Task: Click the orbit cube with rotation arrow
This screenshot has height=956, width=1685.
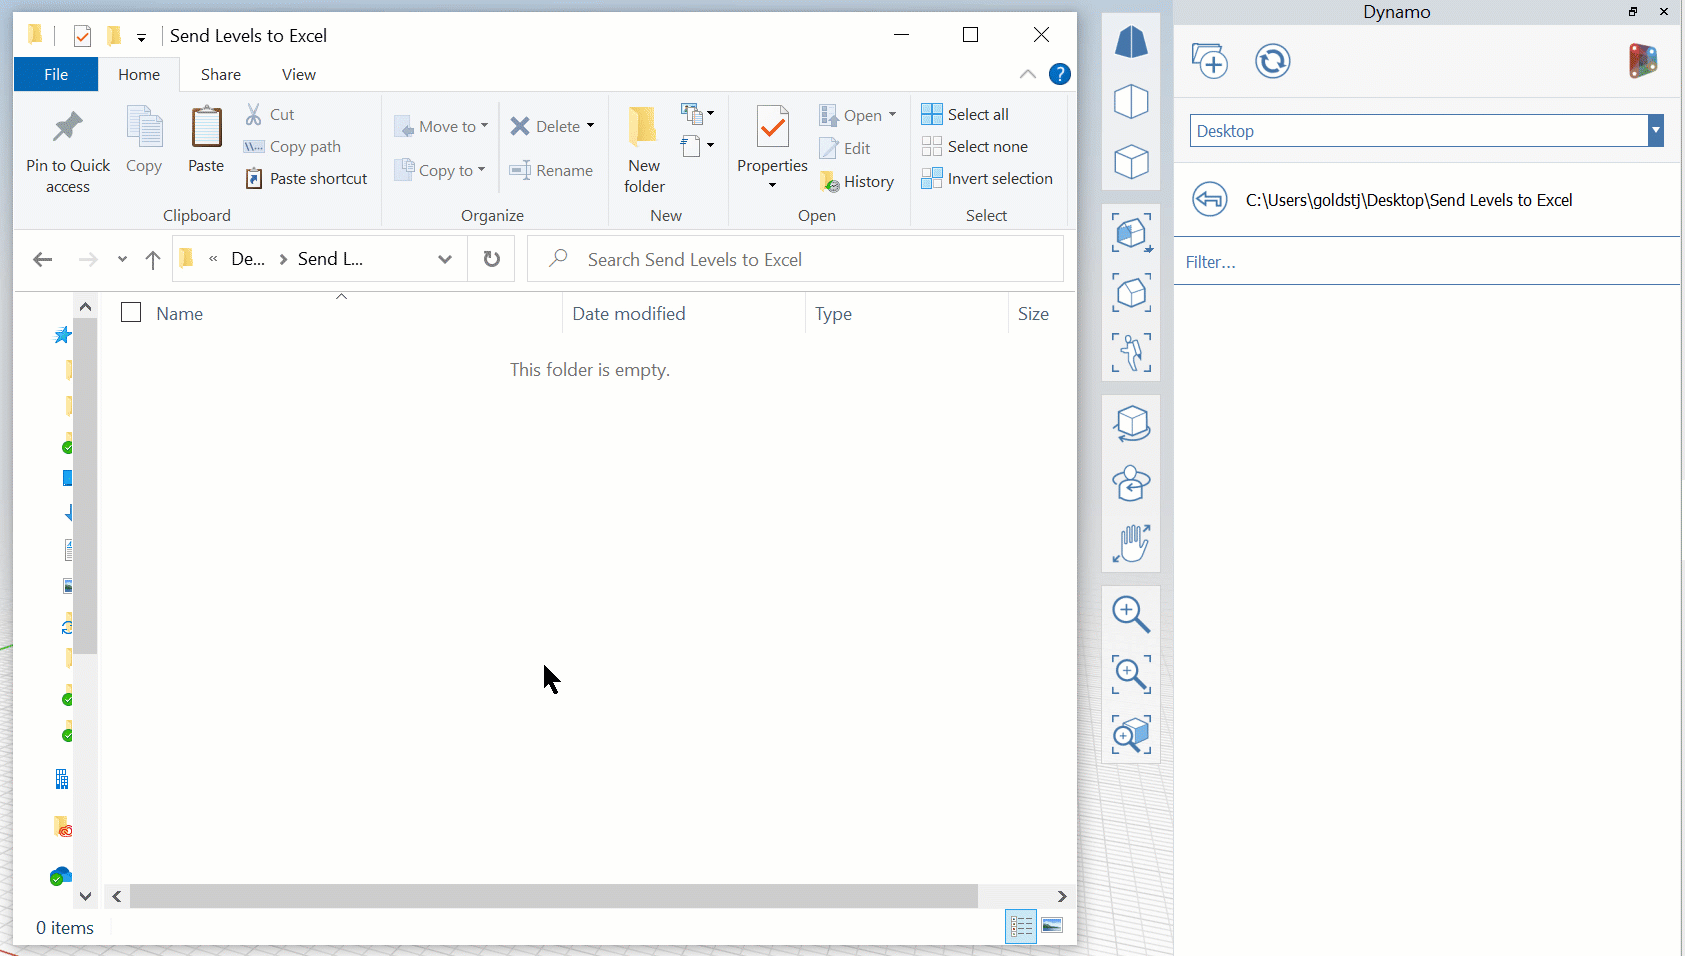Action: pyautogui.click(x=1132, y=424)
